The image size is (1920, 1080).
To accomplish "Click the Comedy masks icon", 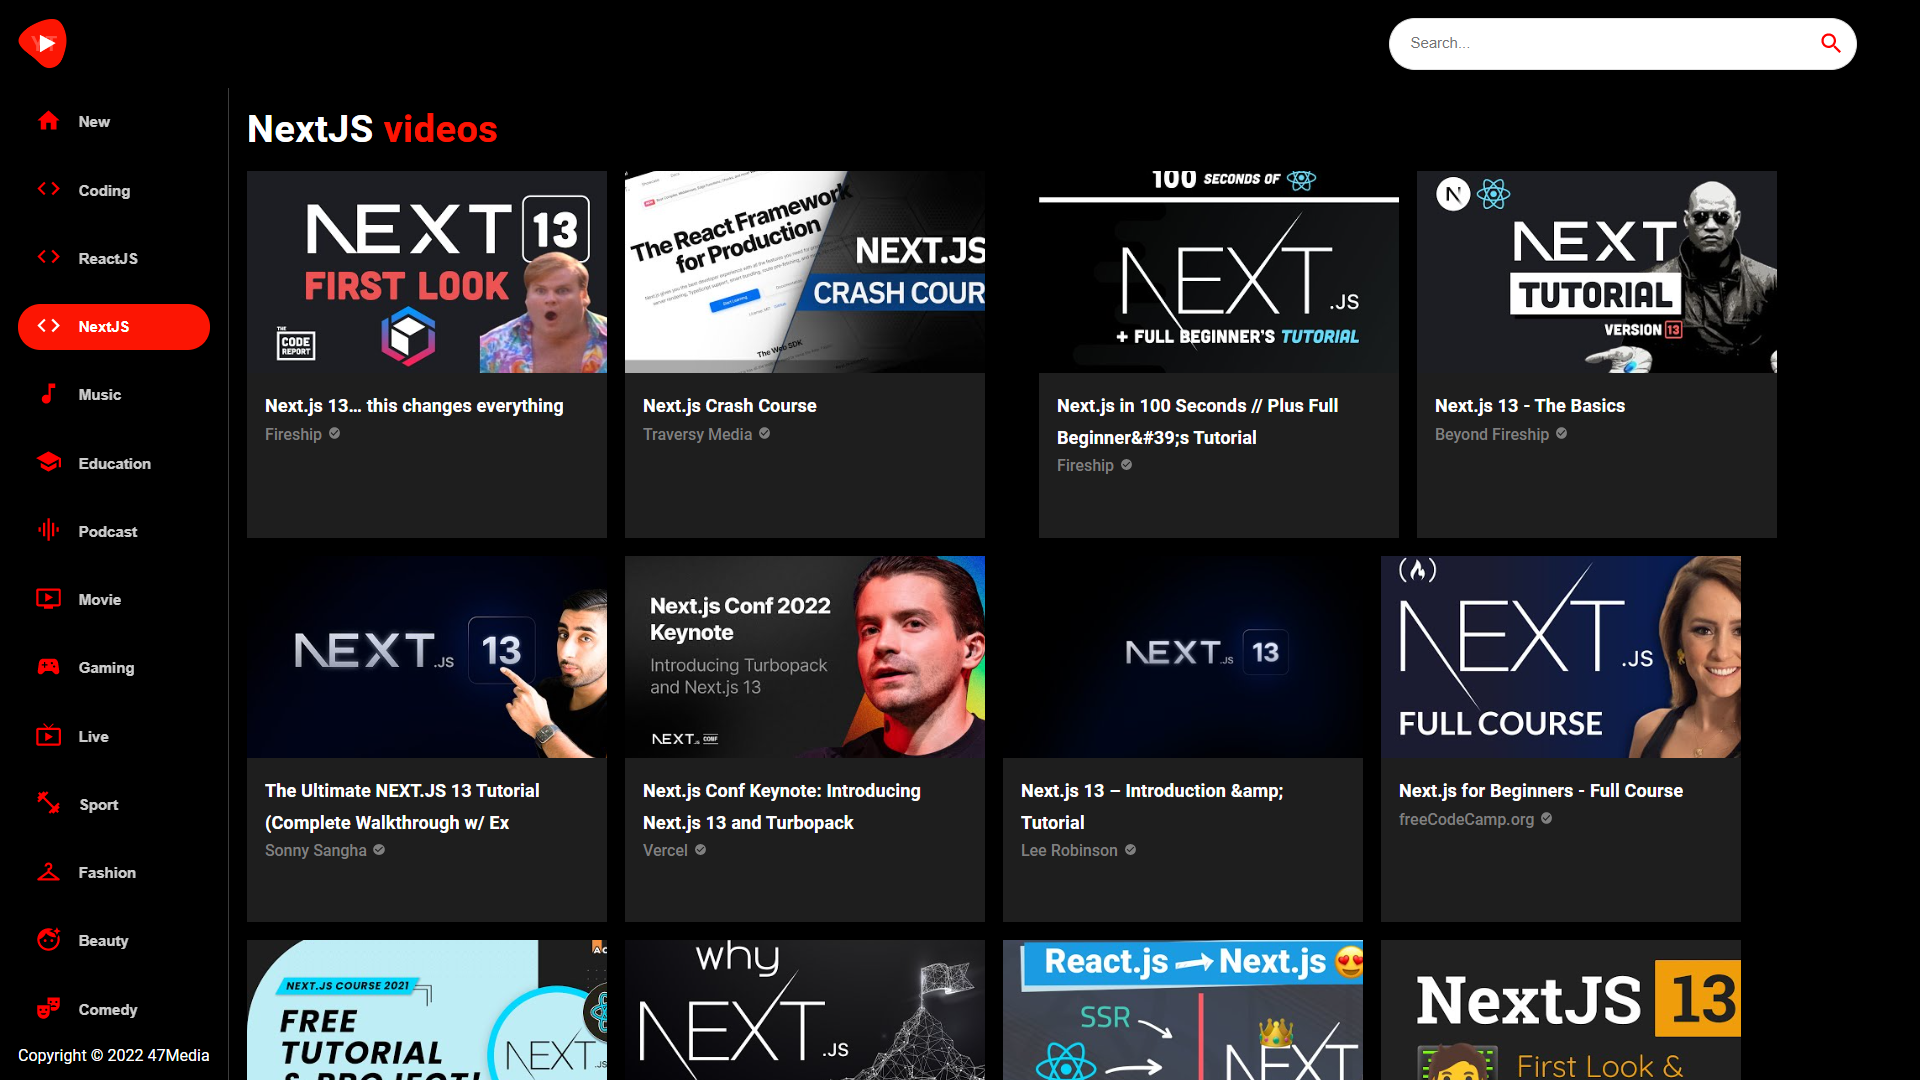I will click(48, 1008).
